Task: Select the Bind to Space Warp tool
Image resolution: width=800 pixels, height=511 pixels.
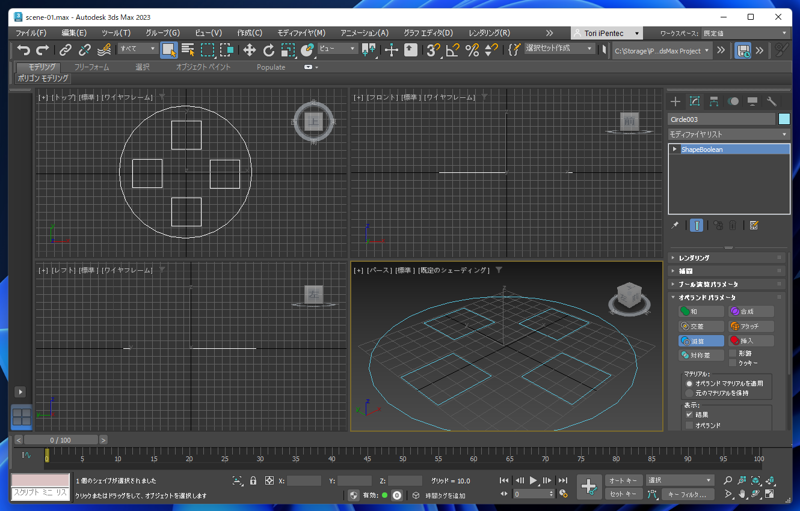Action: click(104, 50)
